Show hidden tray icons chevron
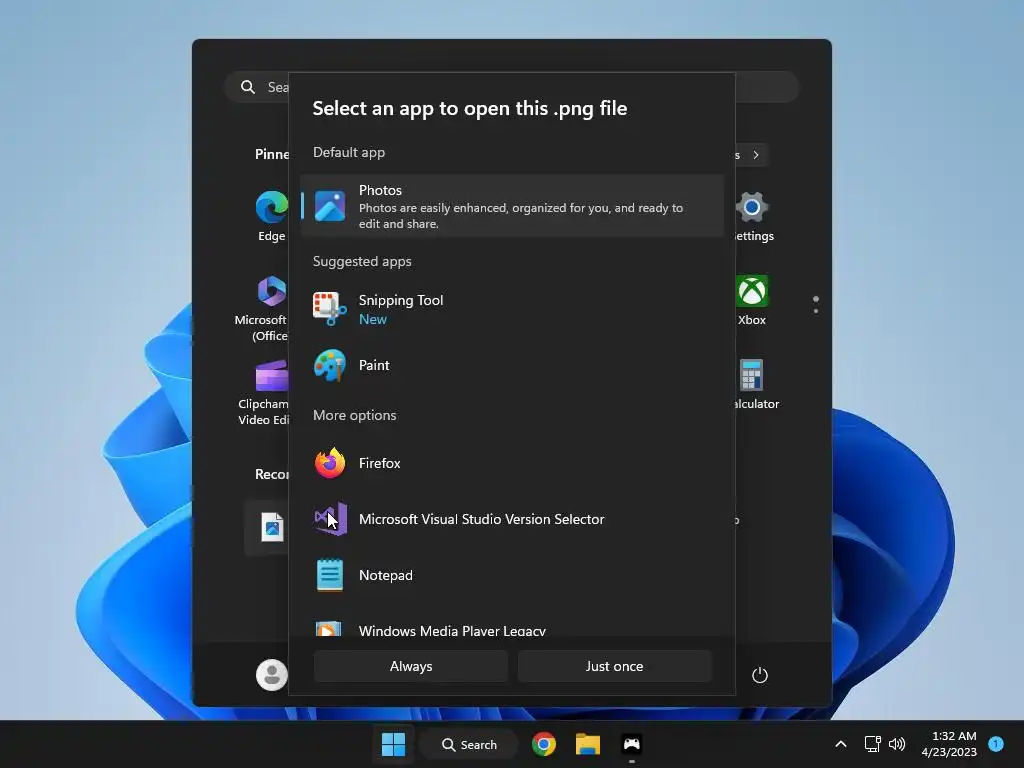This screenshot has width=1024, height=768. 841,744
